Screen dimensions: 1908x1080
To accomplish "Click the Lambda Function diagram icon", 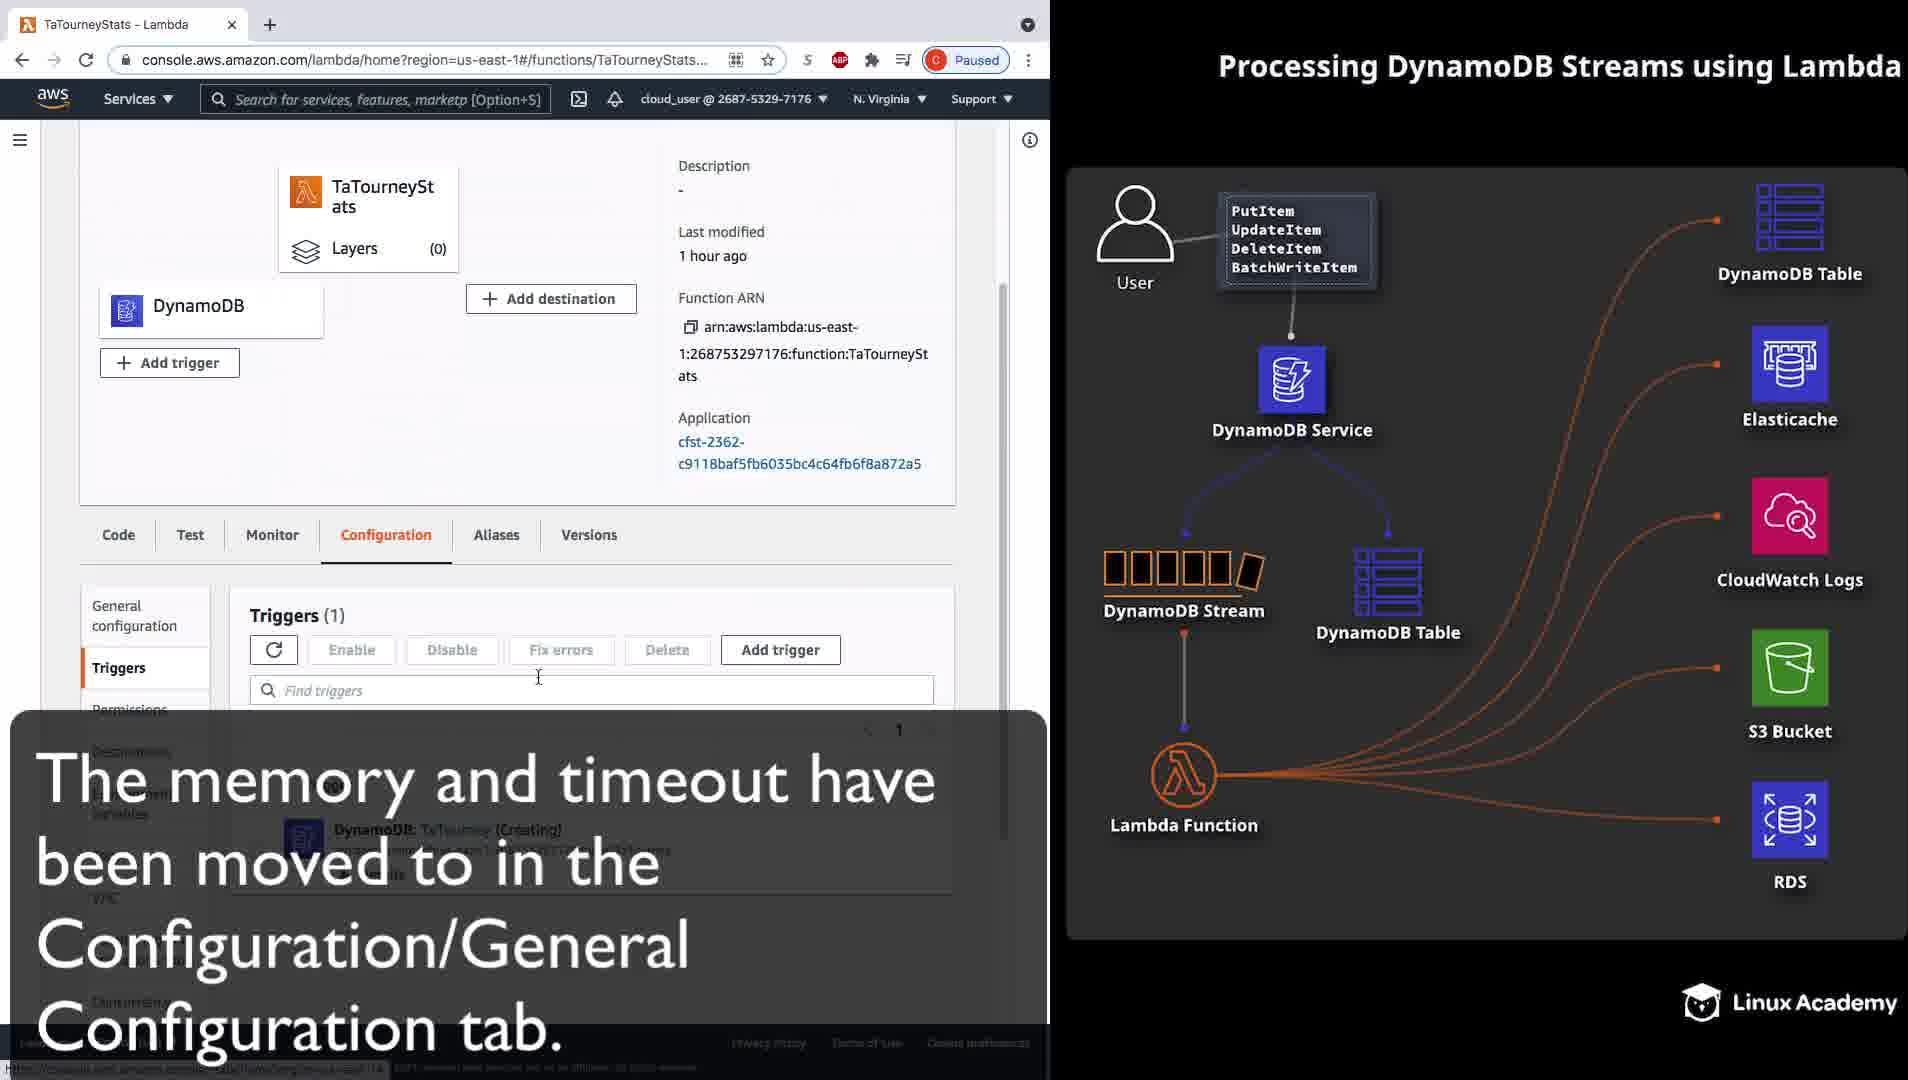I will pos(1184,775).
